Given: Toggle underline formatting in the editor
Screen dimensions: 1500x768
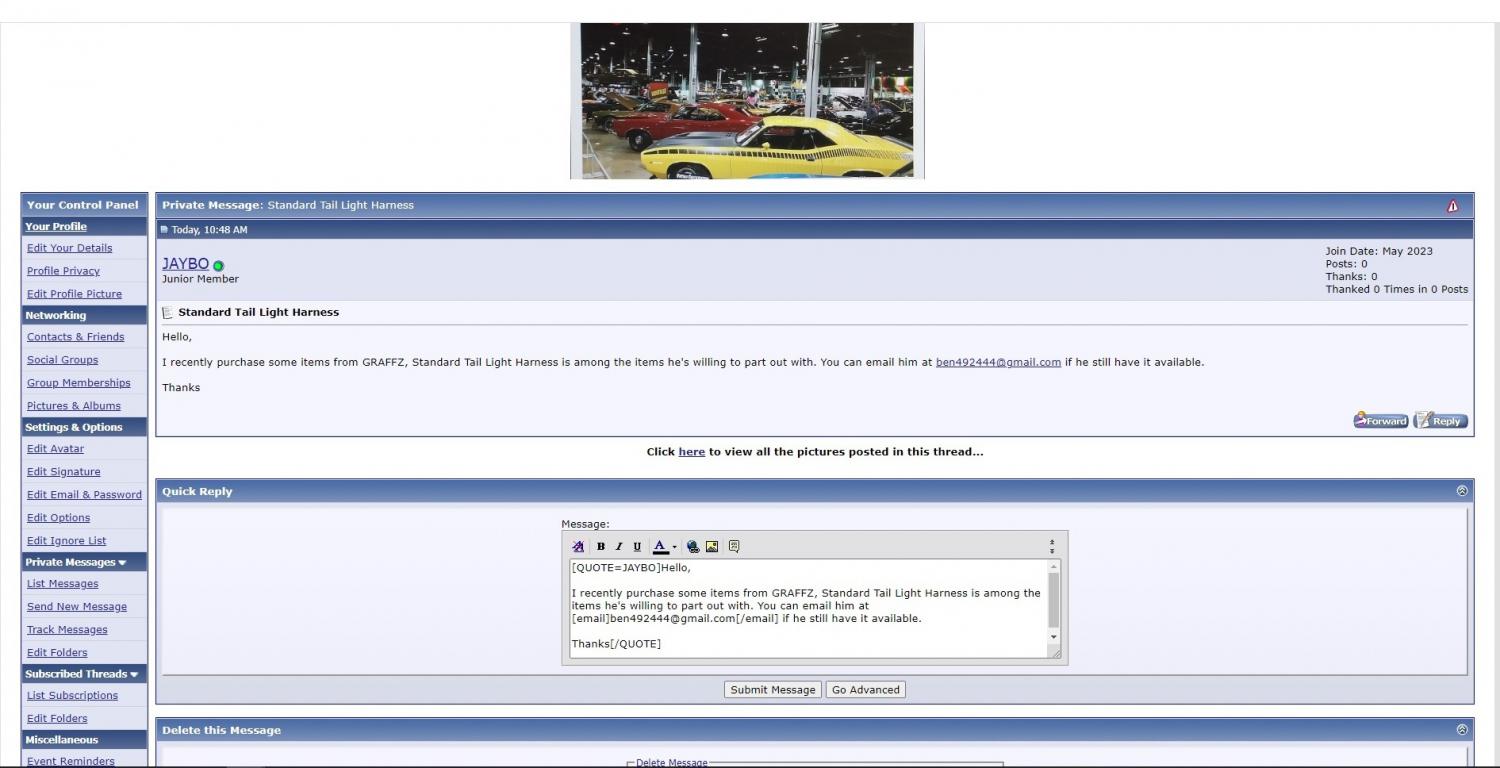Looking at the screenshot, I should pos(637,547).
